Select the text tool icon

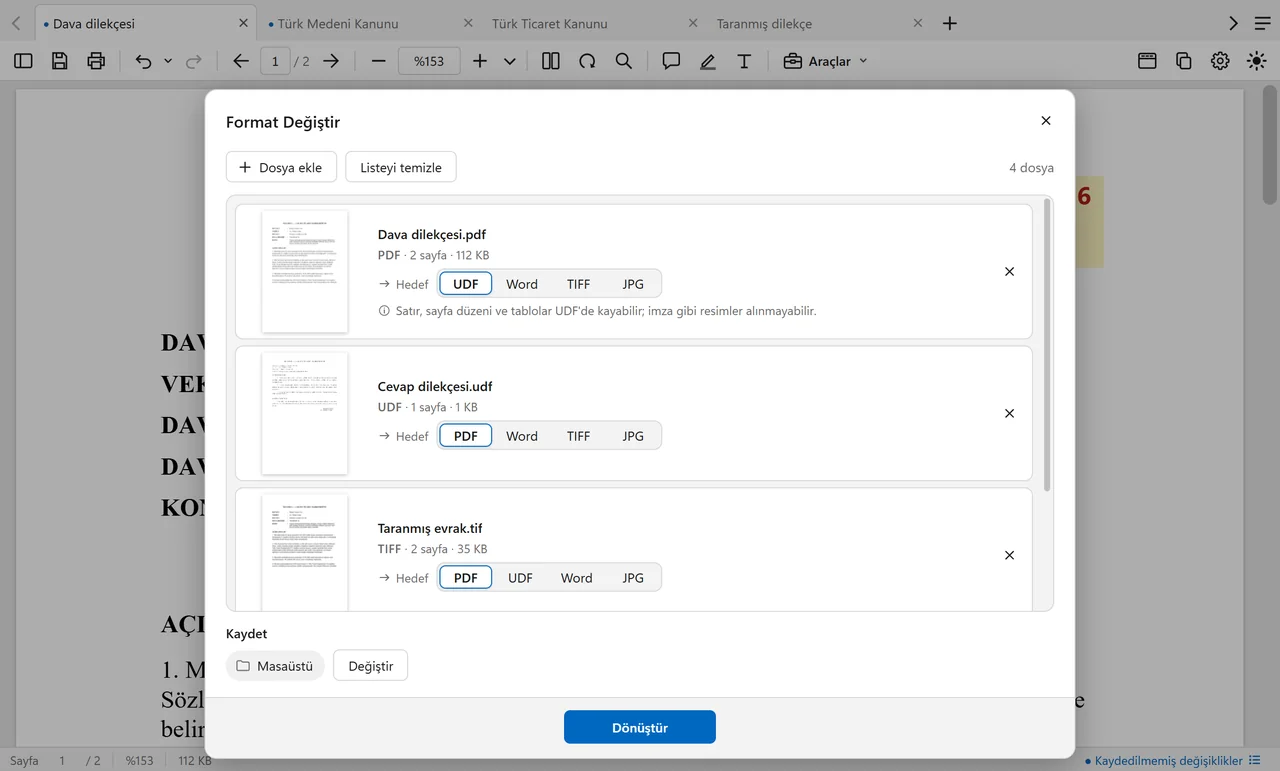[x=744, y=61]
